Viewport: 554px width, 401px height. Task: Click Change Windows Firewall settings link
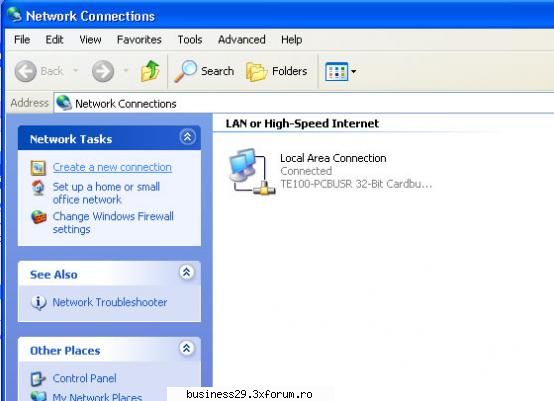click(x=113, y=223)
